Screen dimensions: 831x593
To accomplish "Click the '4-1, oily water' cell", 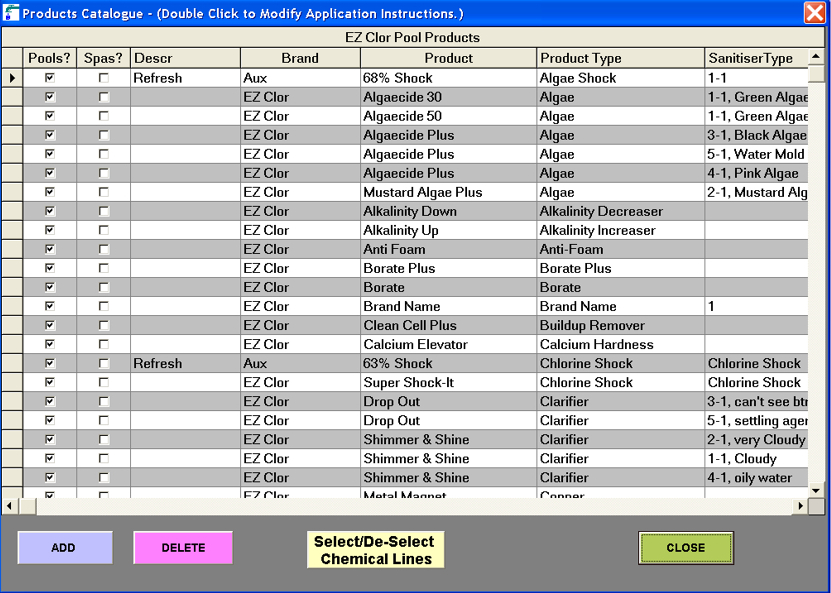I will click(x=756, y=477).
